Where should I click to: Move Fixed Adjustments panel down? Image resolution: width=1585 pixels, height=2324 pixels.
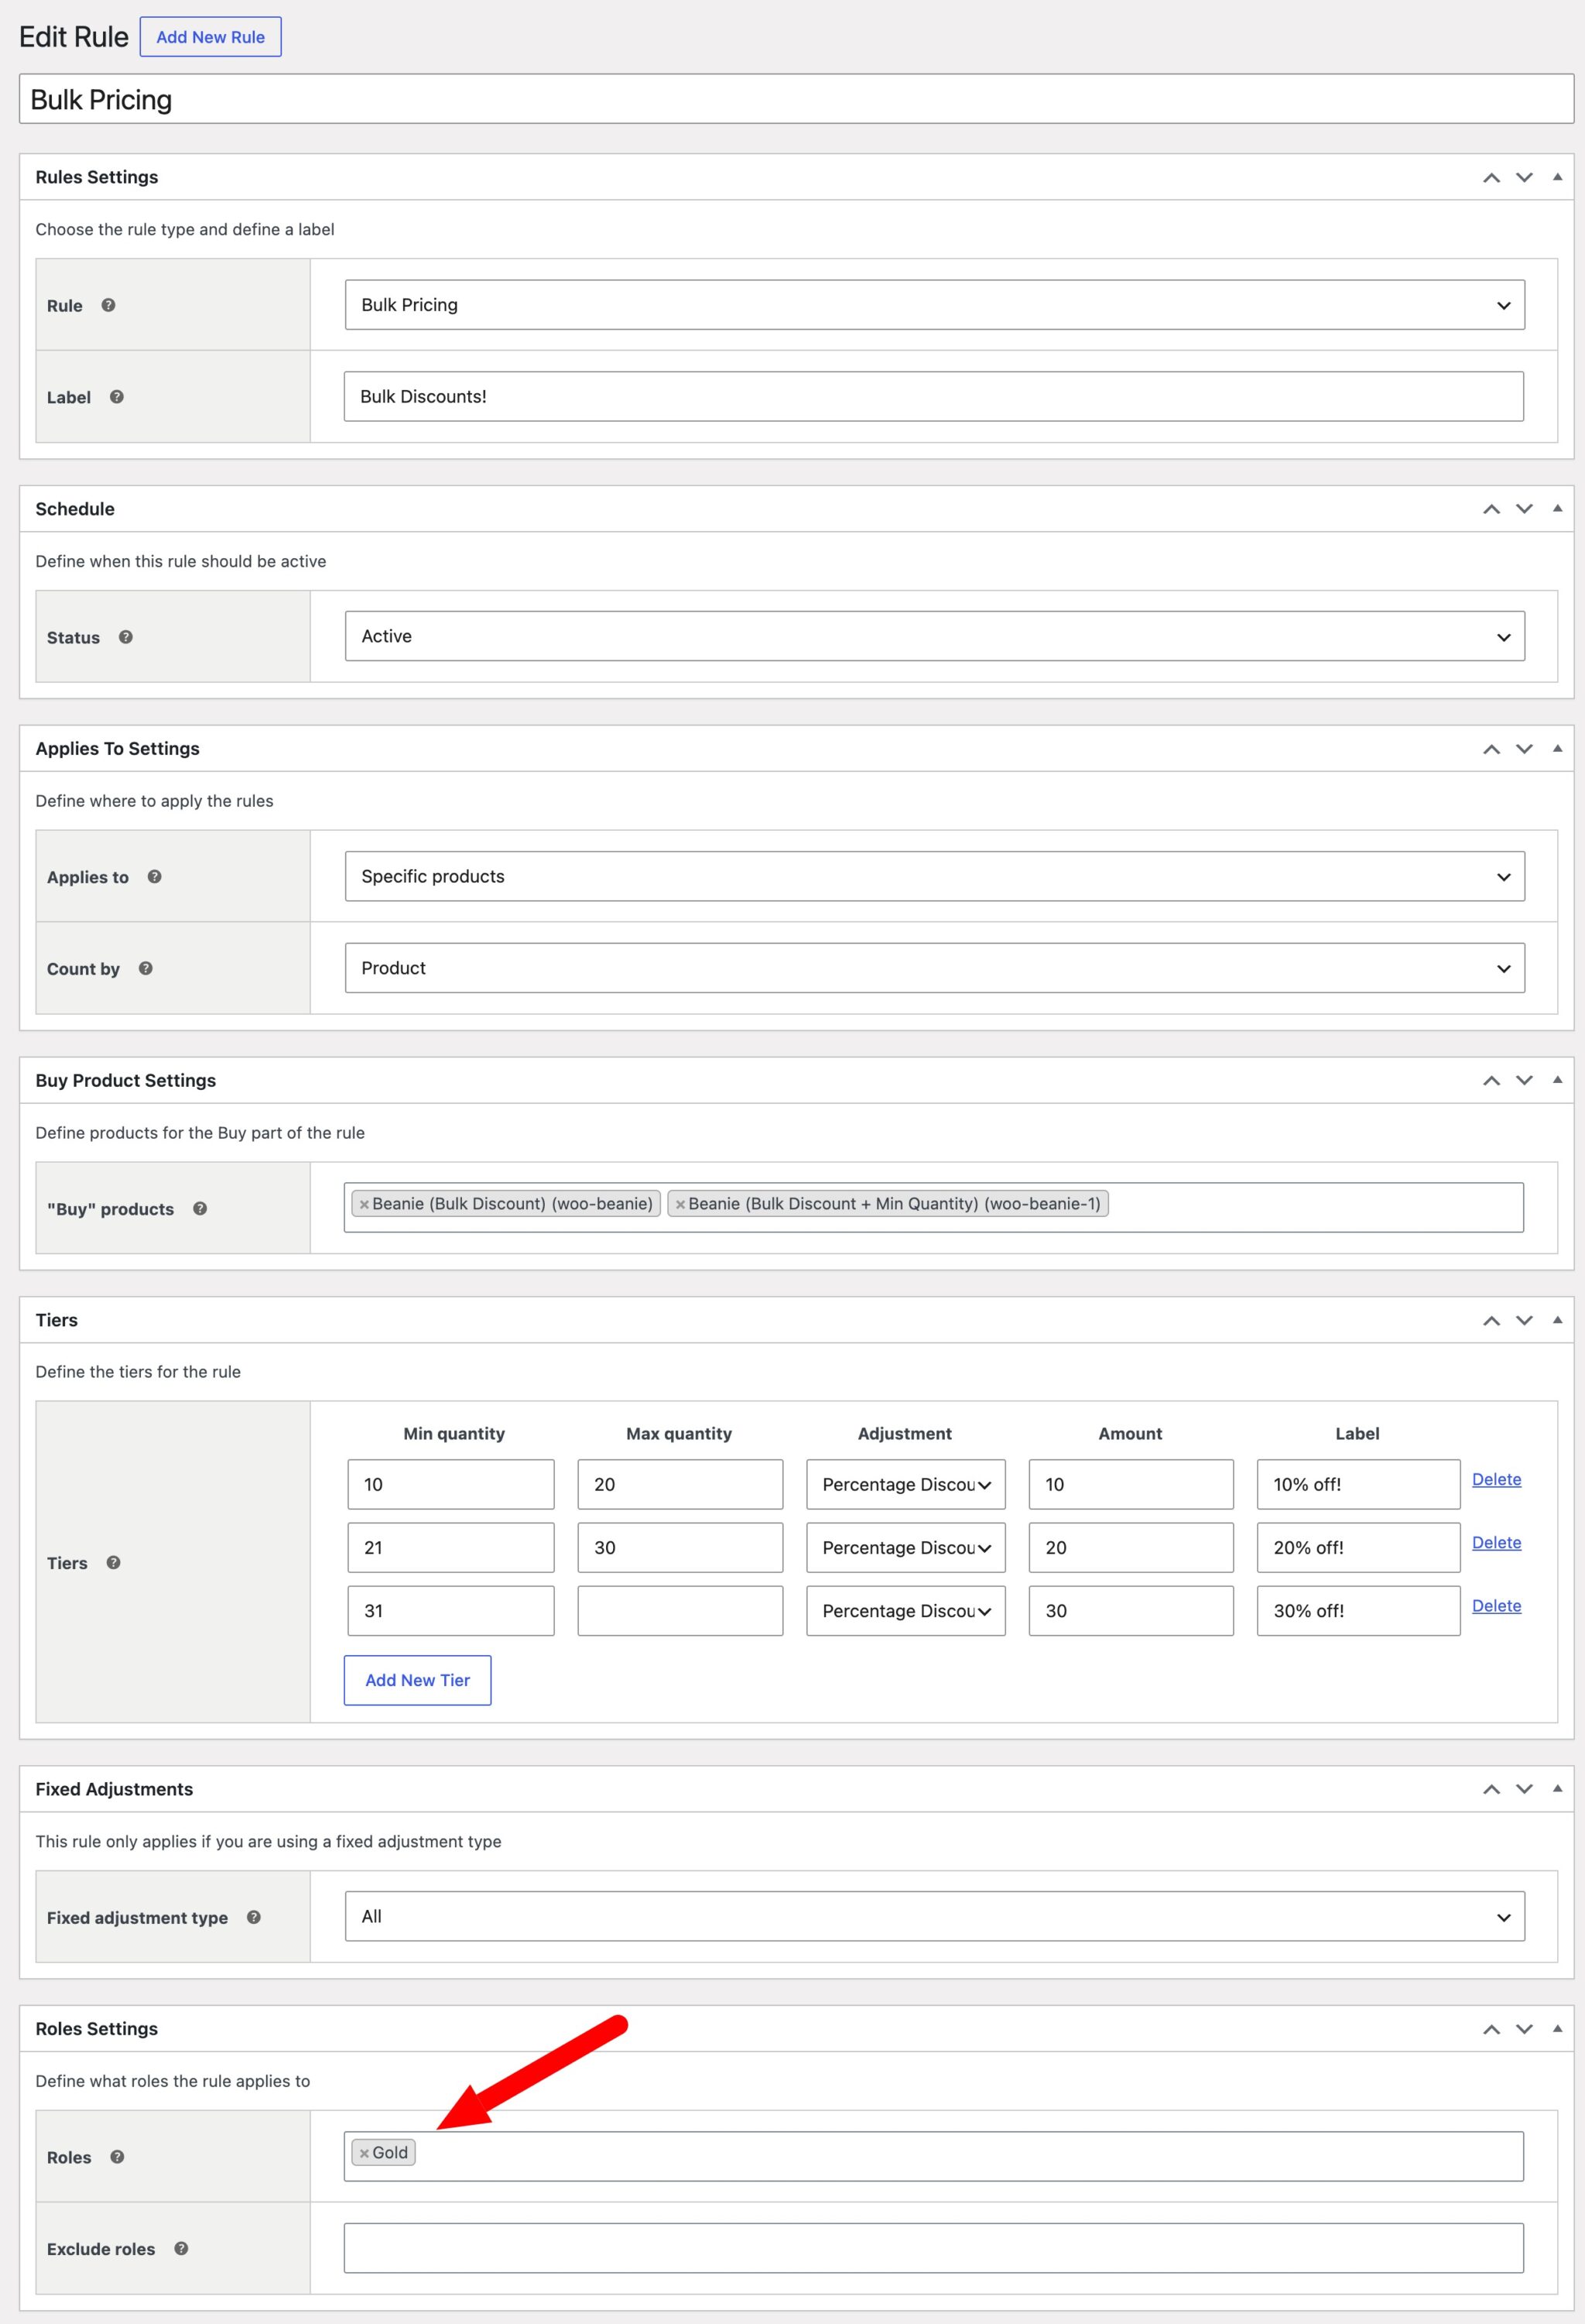1524,1789
